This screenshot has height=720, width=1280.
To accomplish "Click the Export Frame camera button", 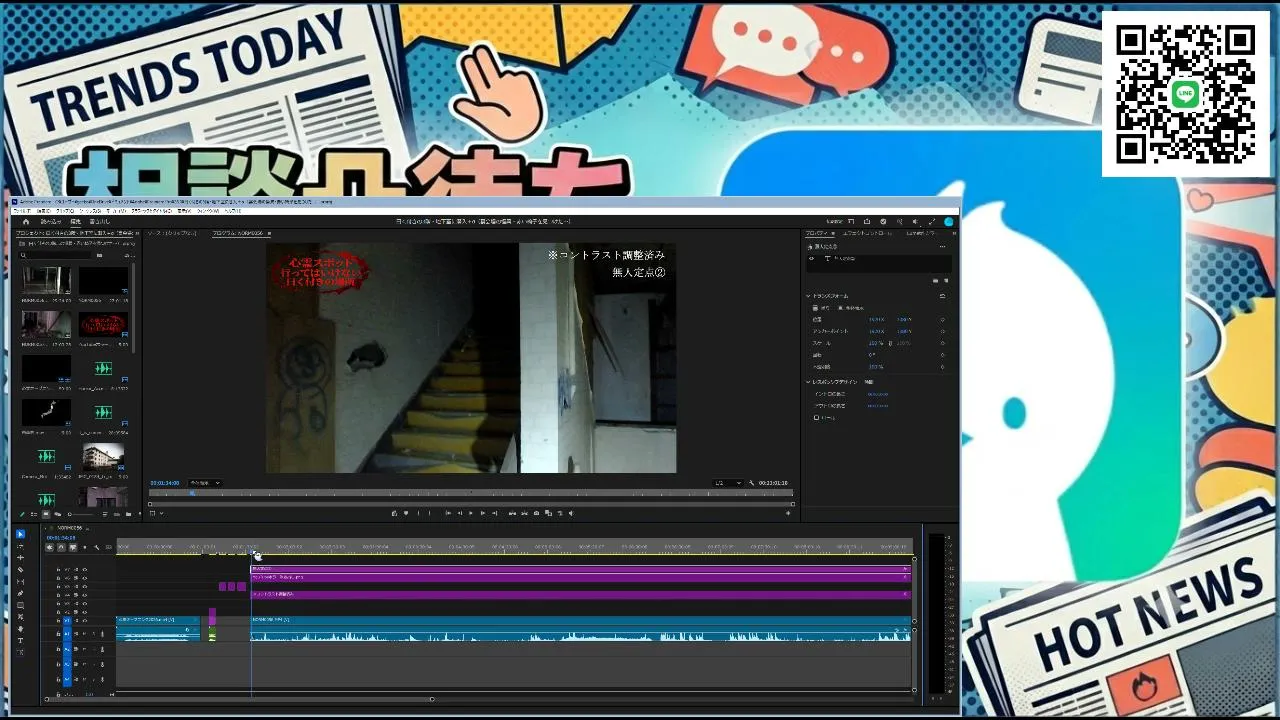I will tap(536, 513).
